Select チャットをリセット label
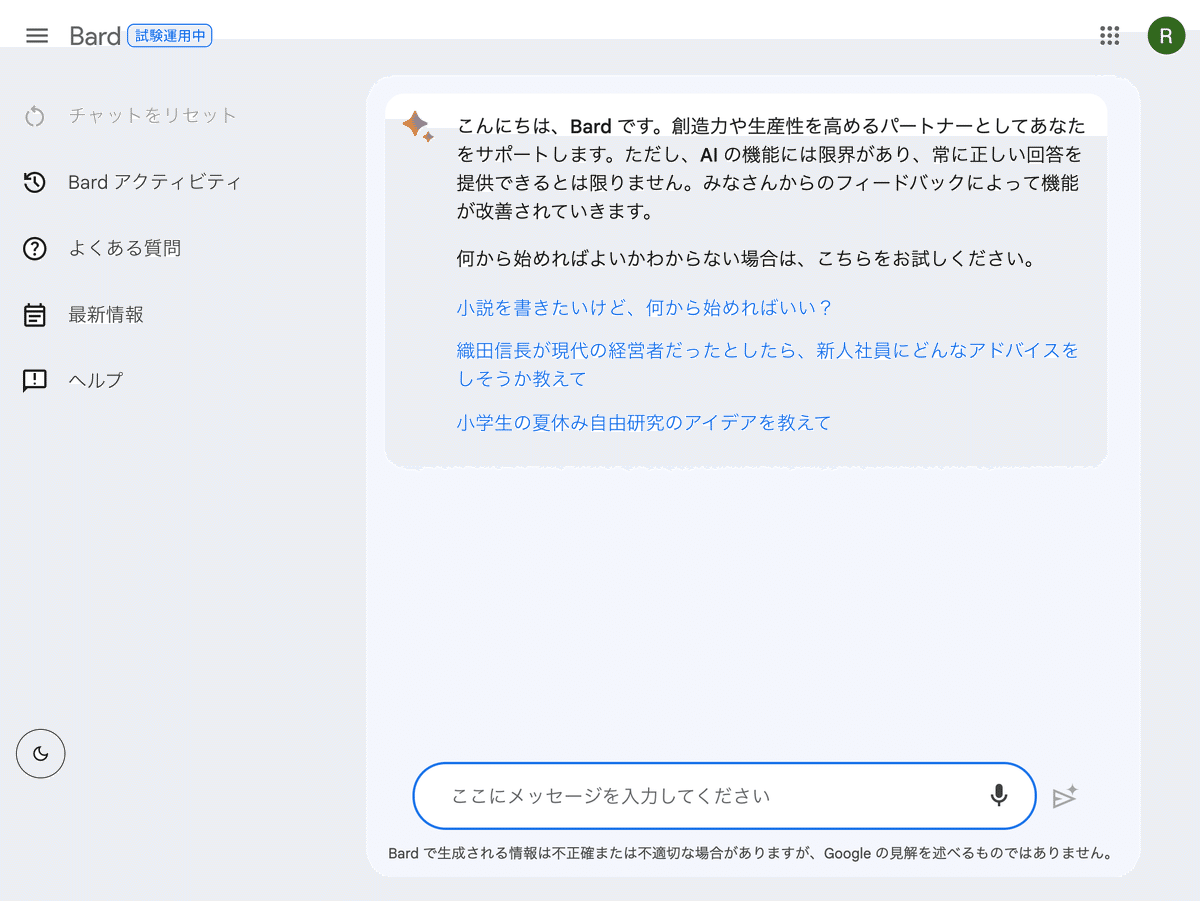 (153, 116)
